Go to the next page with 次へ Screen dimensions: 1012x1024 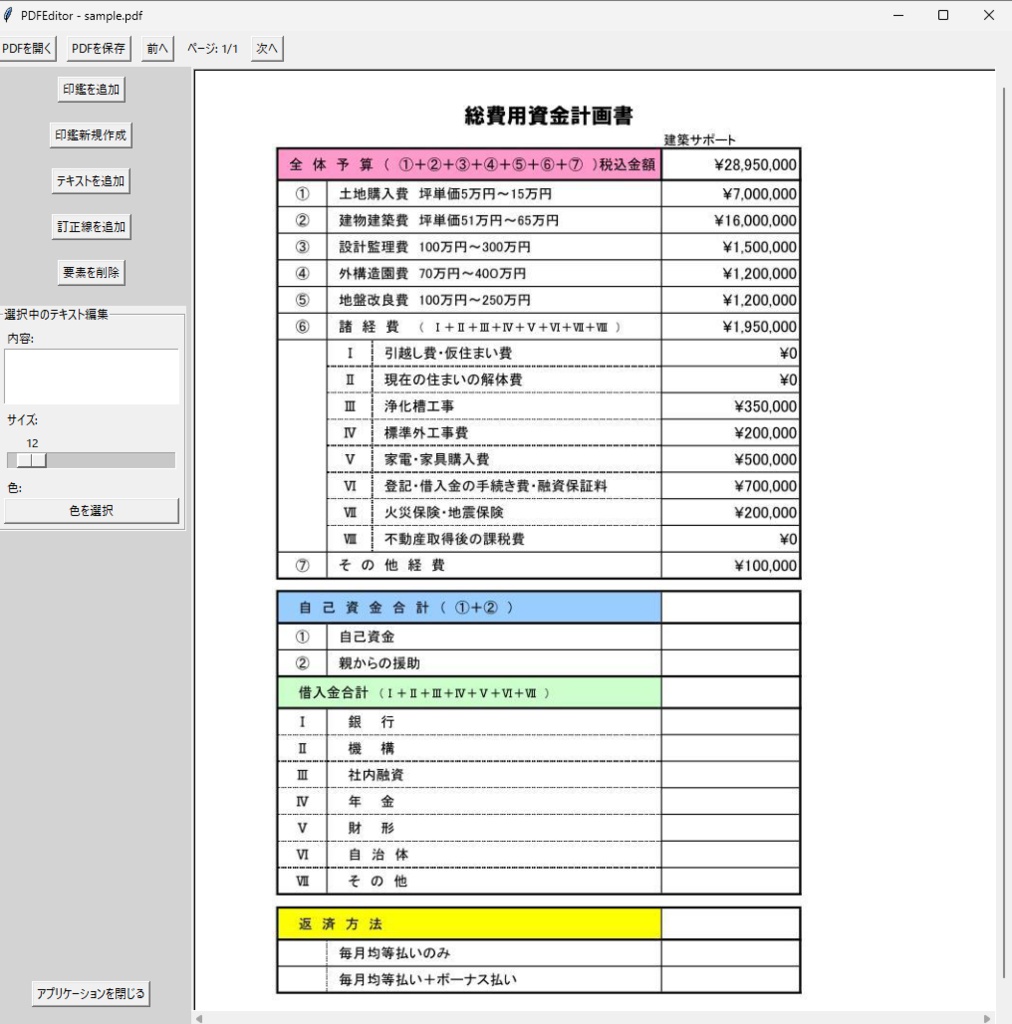pyautogui.click(x=266, y=47)
